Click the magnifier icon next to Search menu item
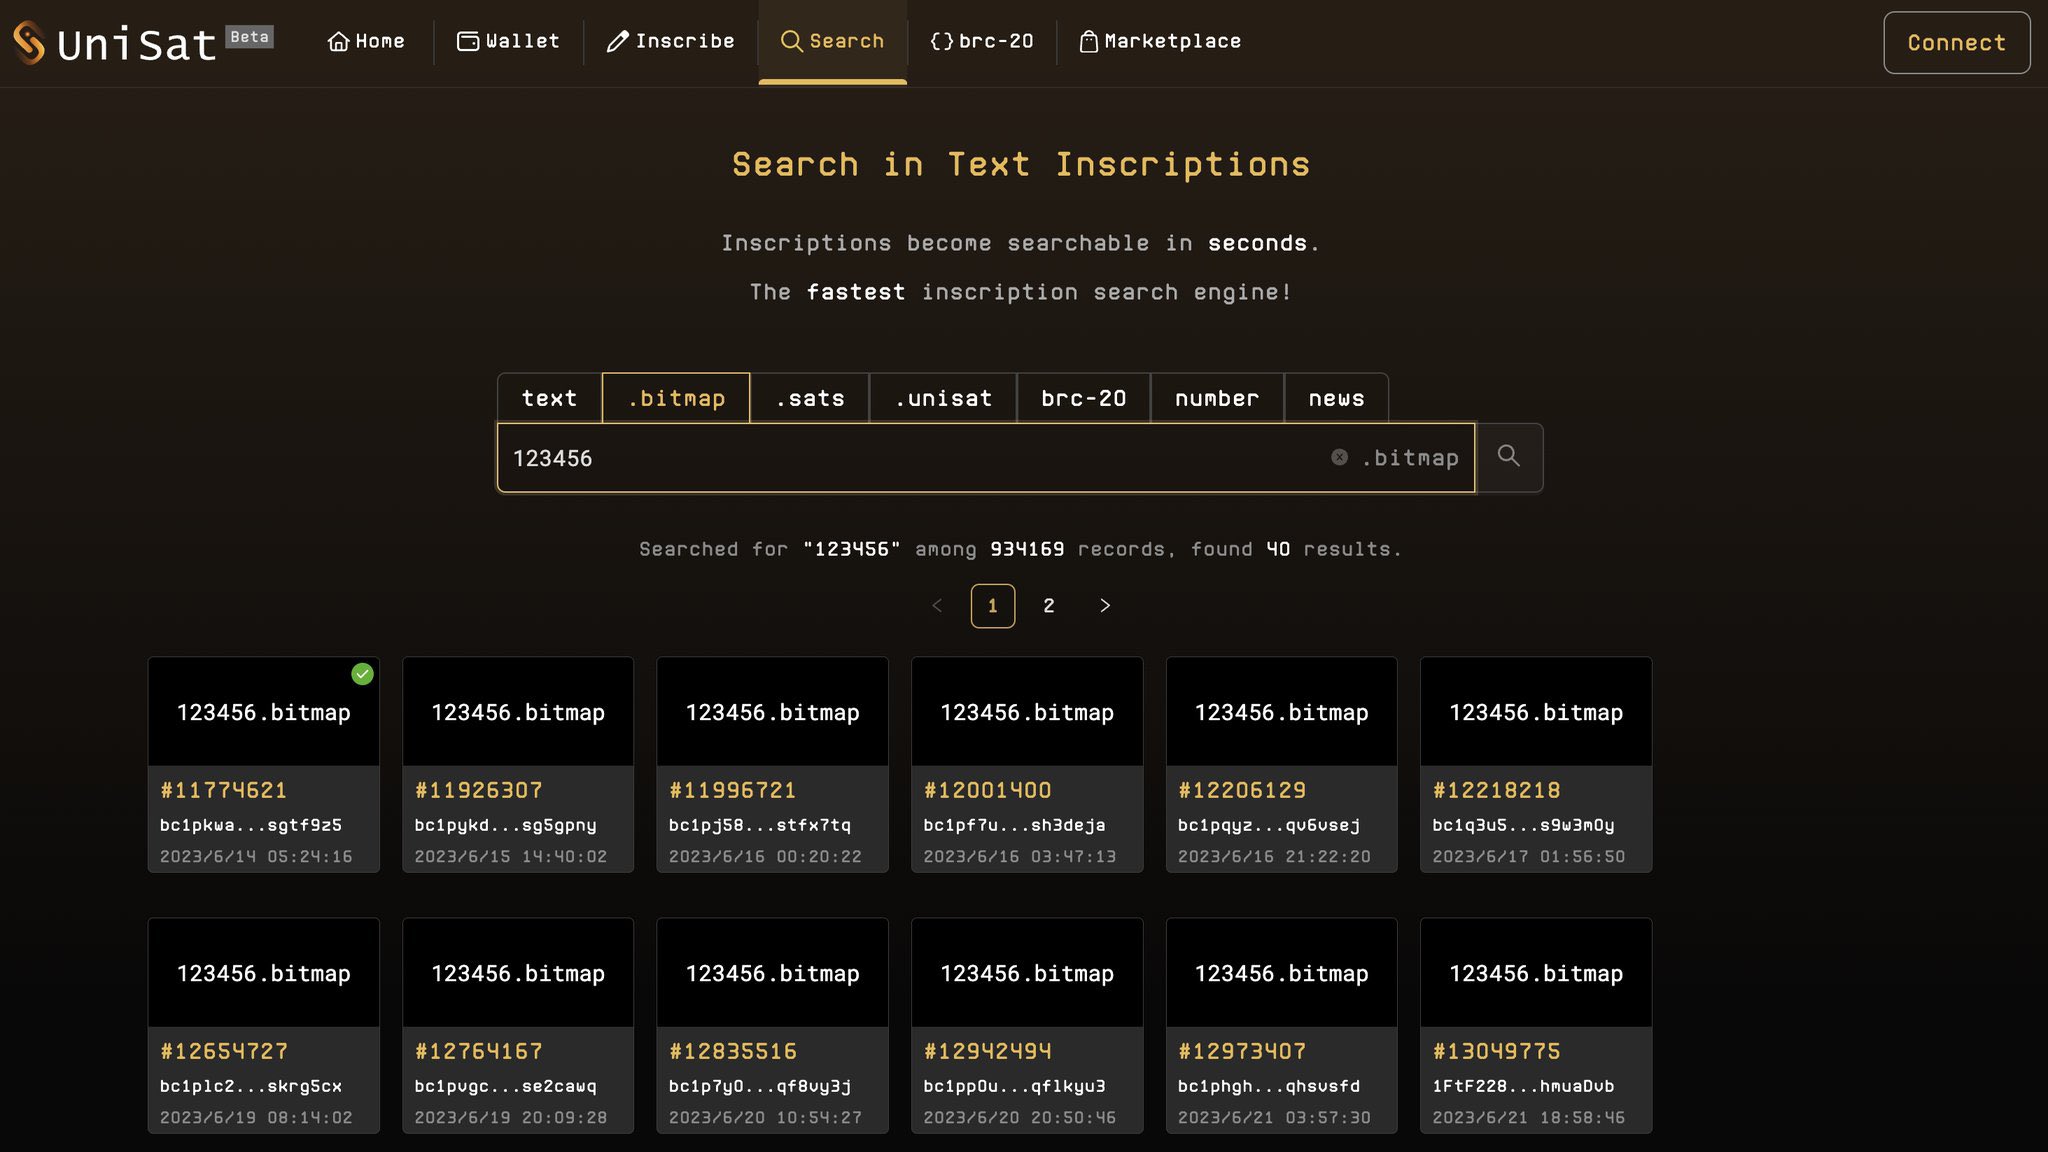The height and width of the screenshot is (1152, 2048). click(792, 41)
